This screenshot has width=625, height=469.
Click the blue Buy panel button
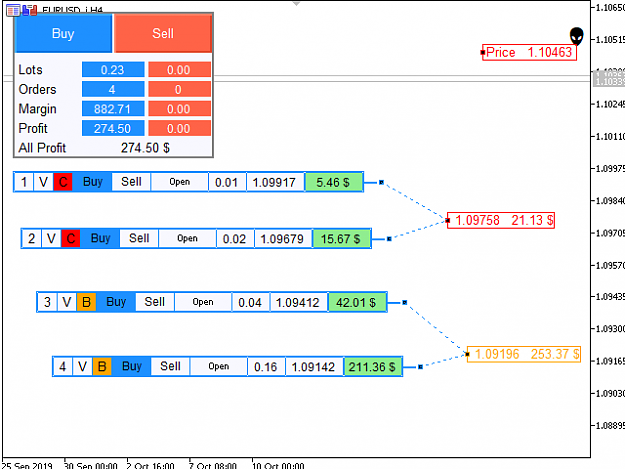(63, 33)
